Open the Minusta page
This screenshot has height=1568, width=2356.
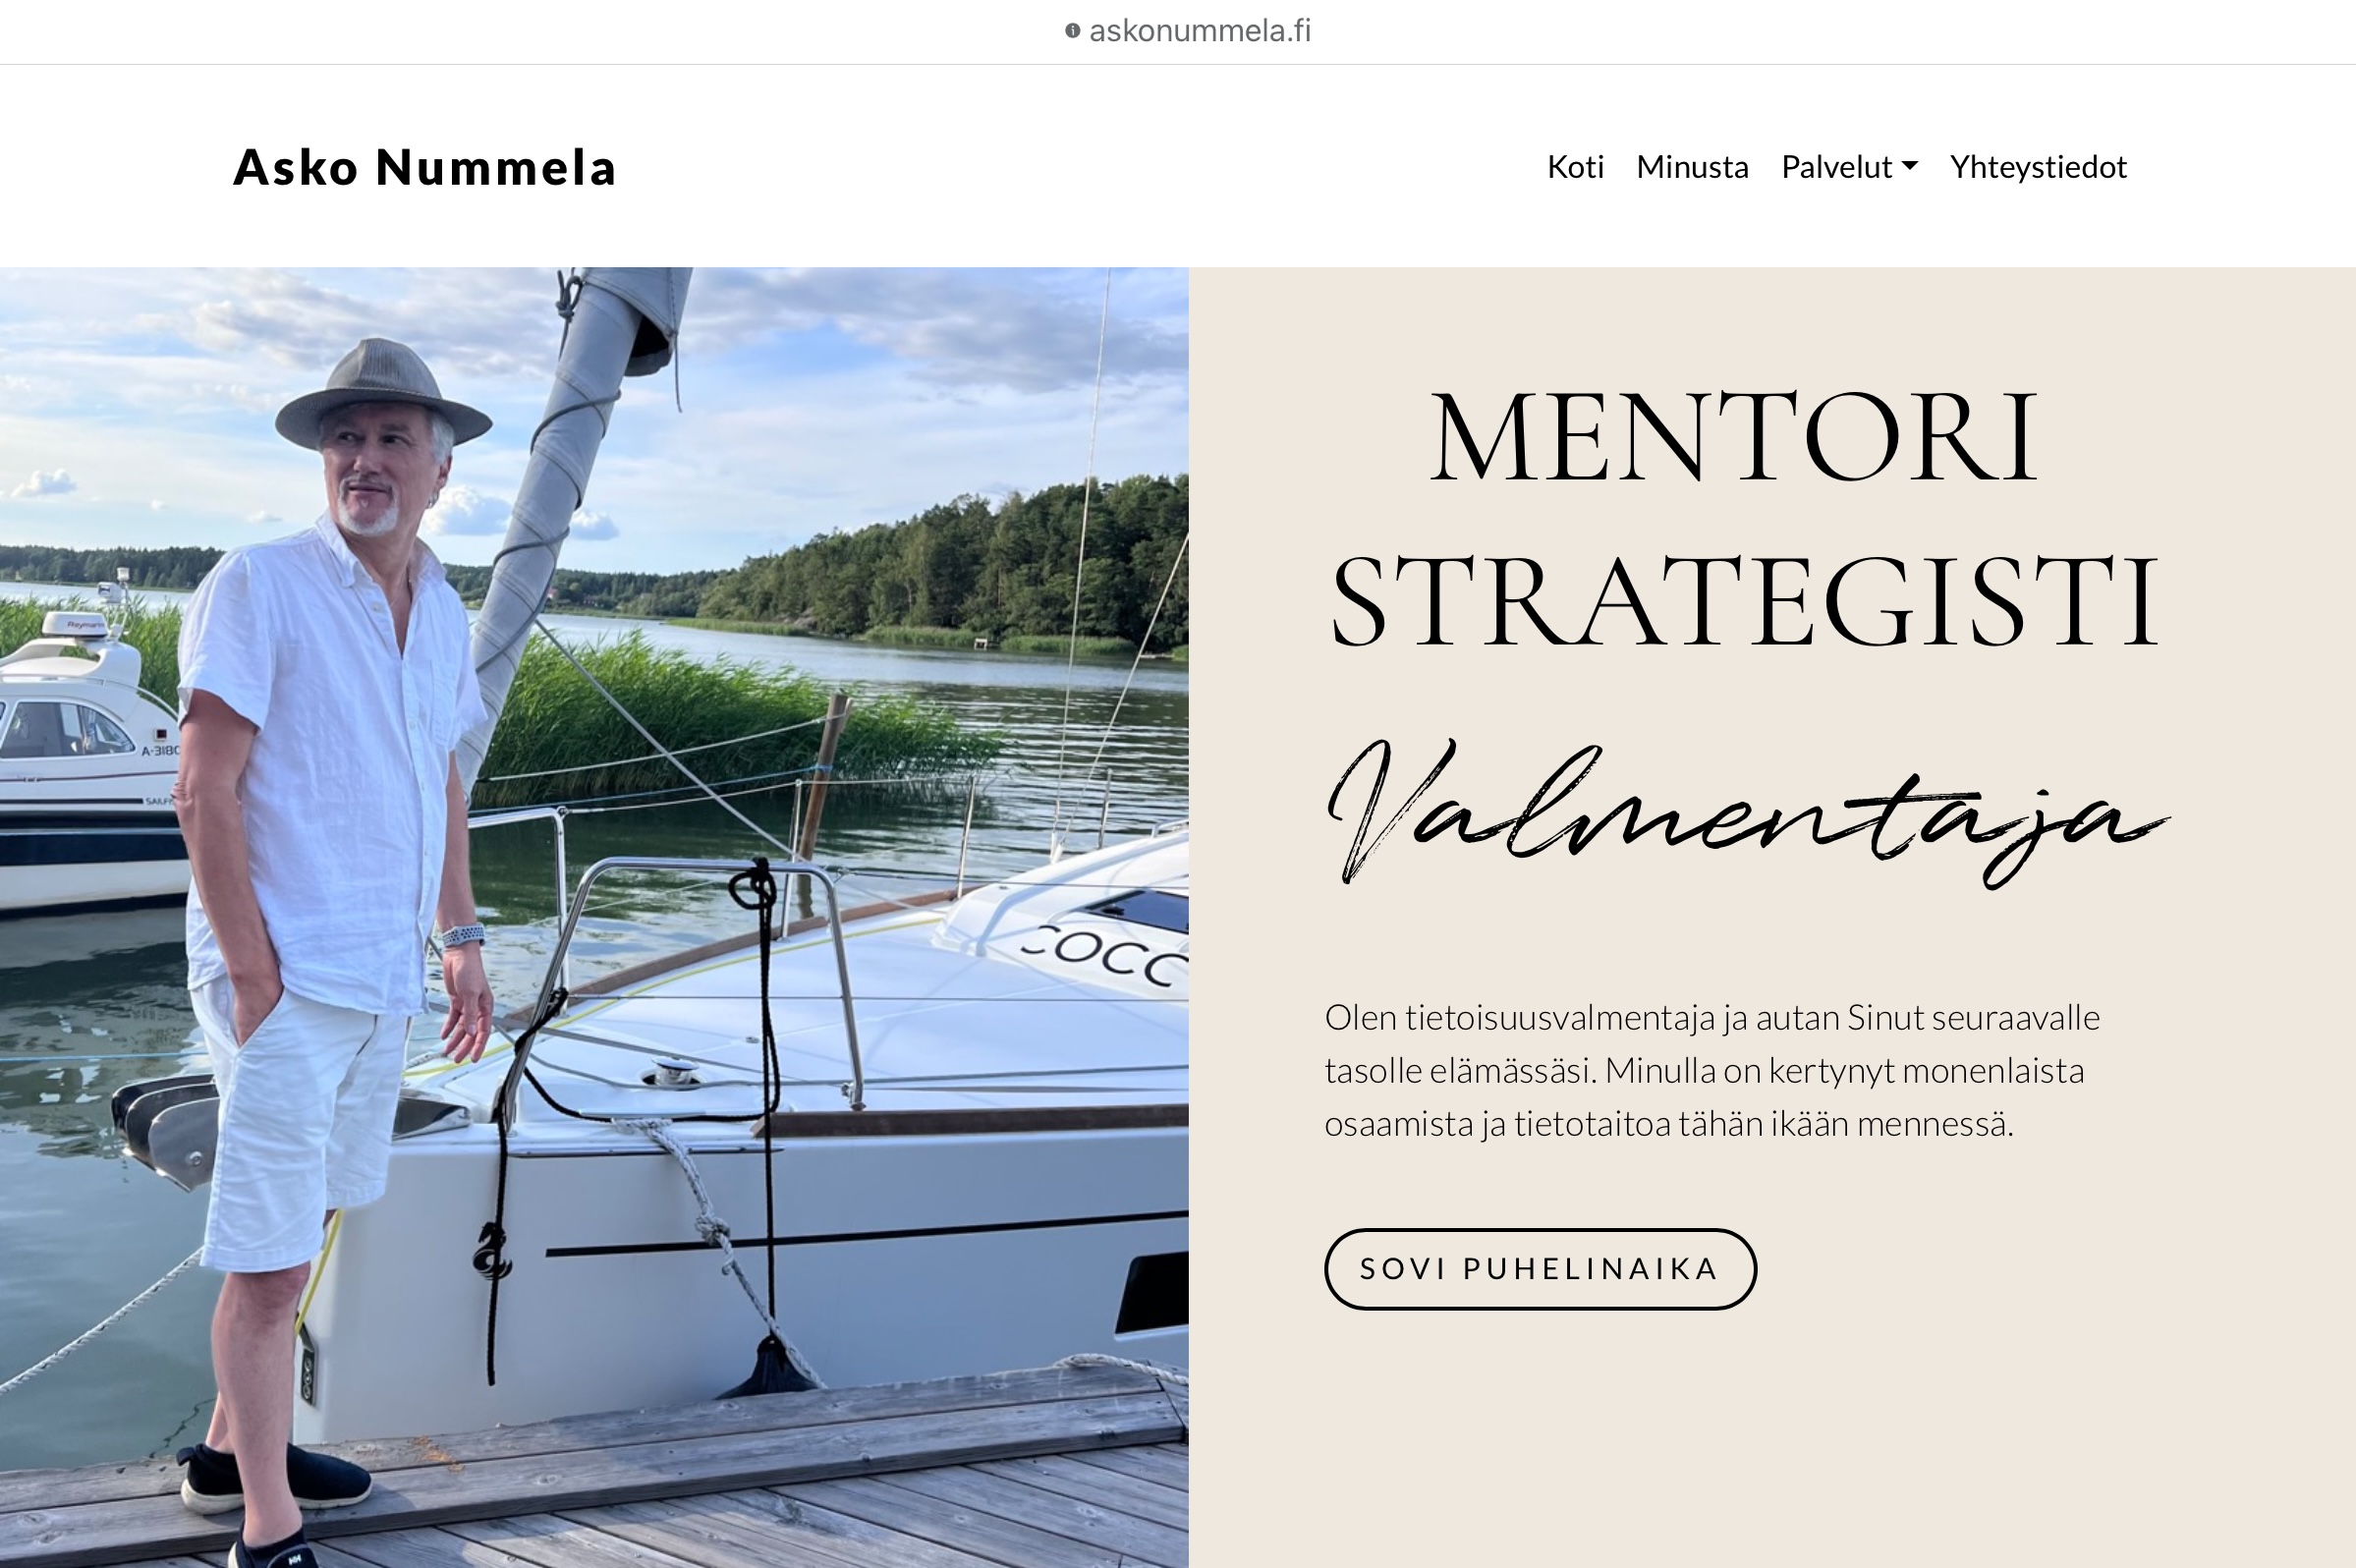[1693, 166]
